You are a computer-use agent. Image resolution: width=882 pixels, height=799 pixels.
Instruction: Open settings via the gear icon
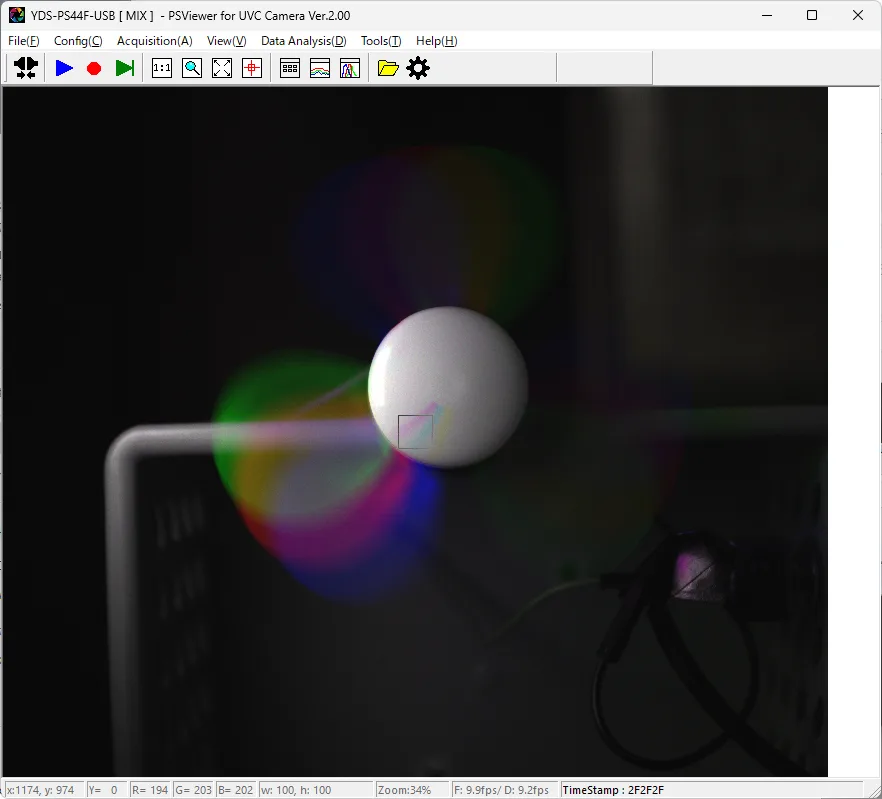[418, 68]
